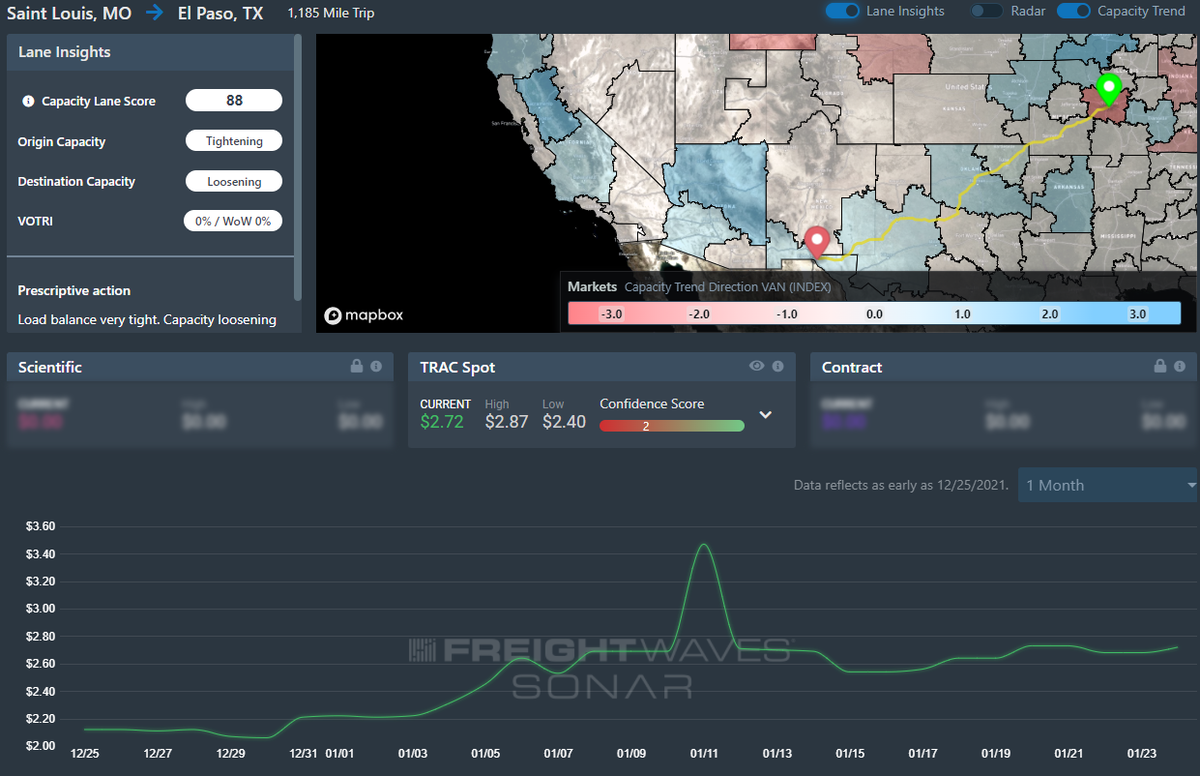Turn off the Capacity Trend switch
The height and width of the screenshot is (776, 1200).
point(1074,11)
